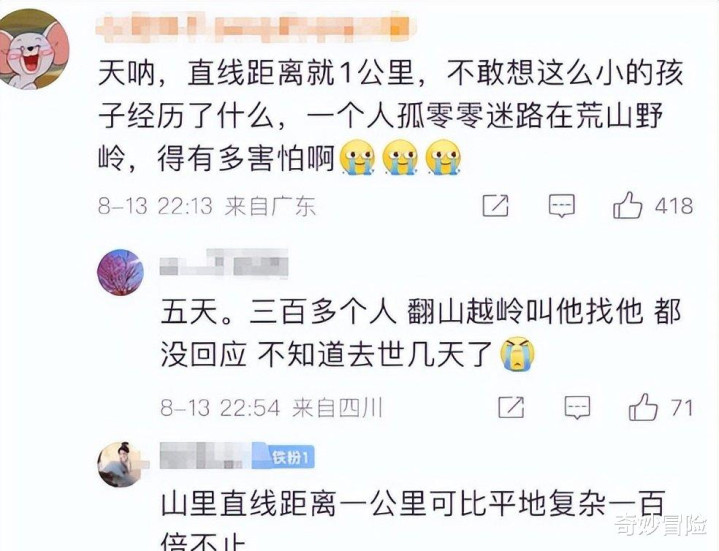
Task: Open reply icon on the Sichuan comment
Action: (577, 407)
